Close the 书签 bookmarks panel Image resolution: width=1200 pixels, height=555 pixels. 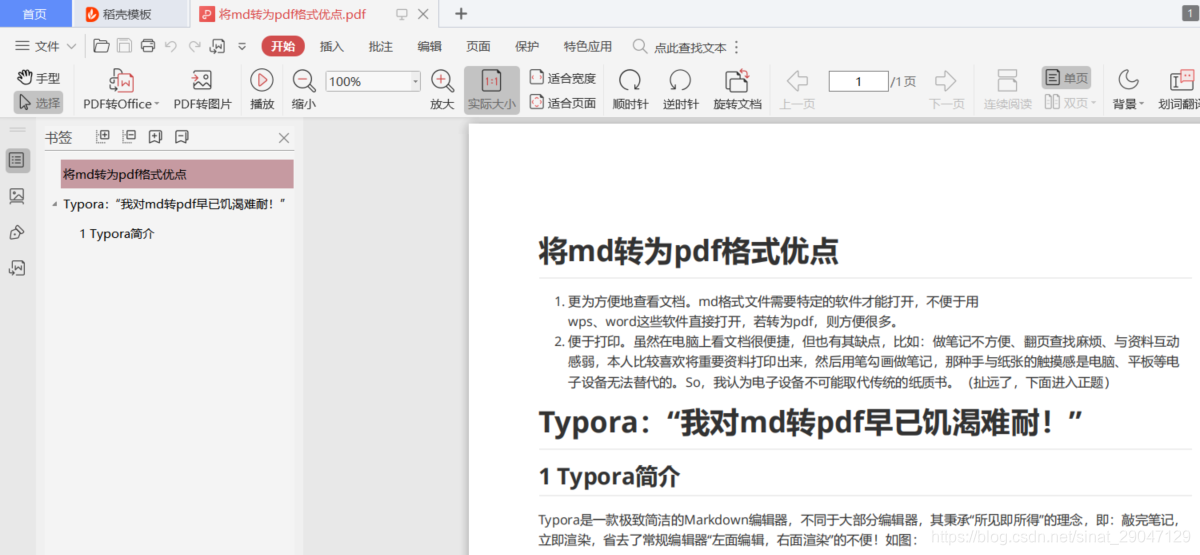pos(284,138)
